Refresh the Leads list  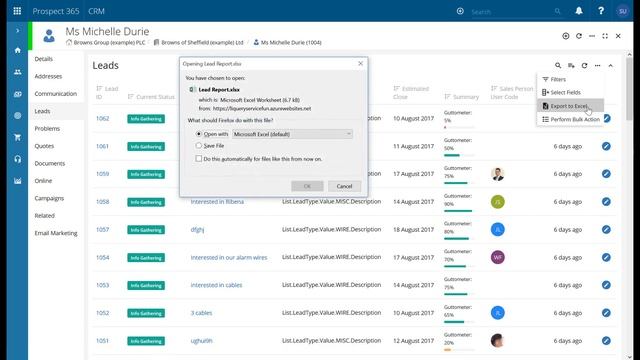pos(584,65)
